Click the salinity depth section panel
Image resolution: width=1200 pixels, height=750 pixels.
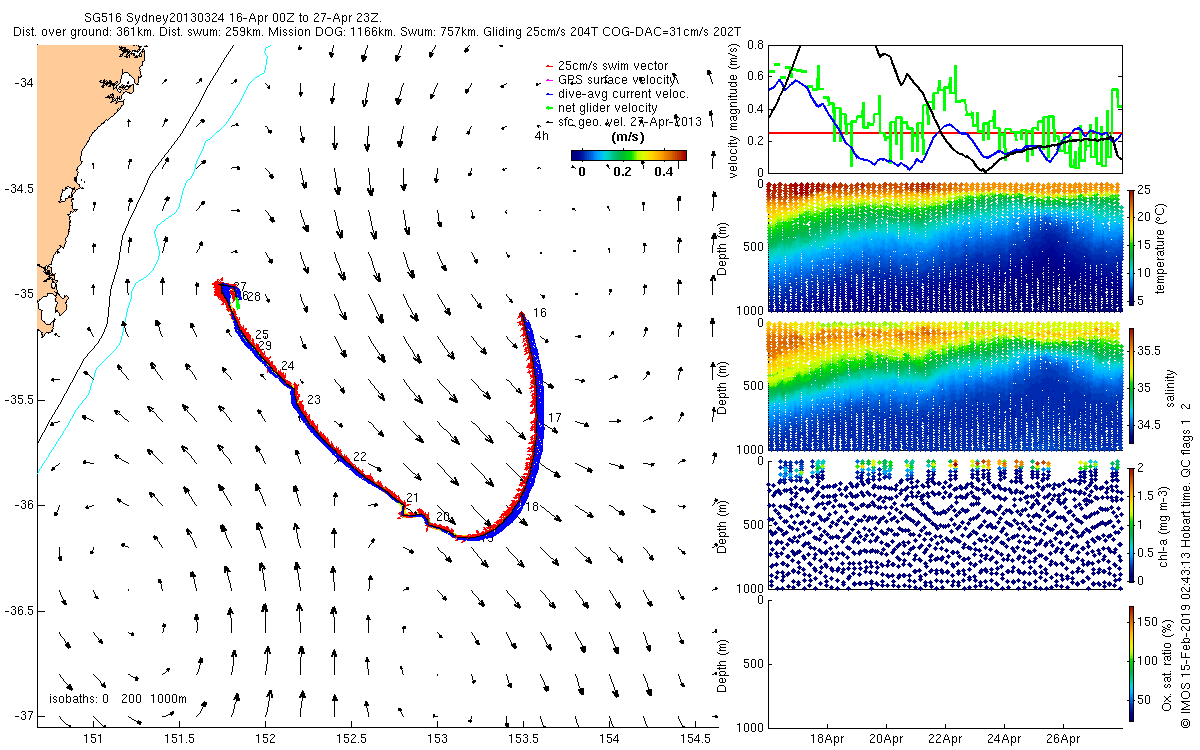[943, 385]
